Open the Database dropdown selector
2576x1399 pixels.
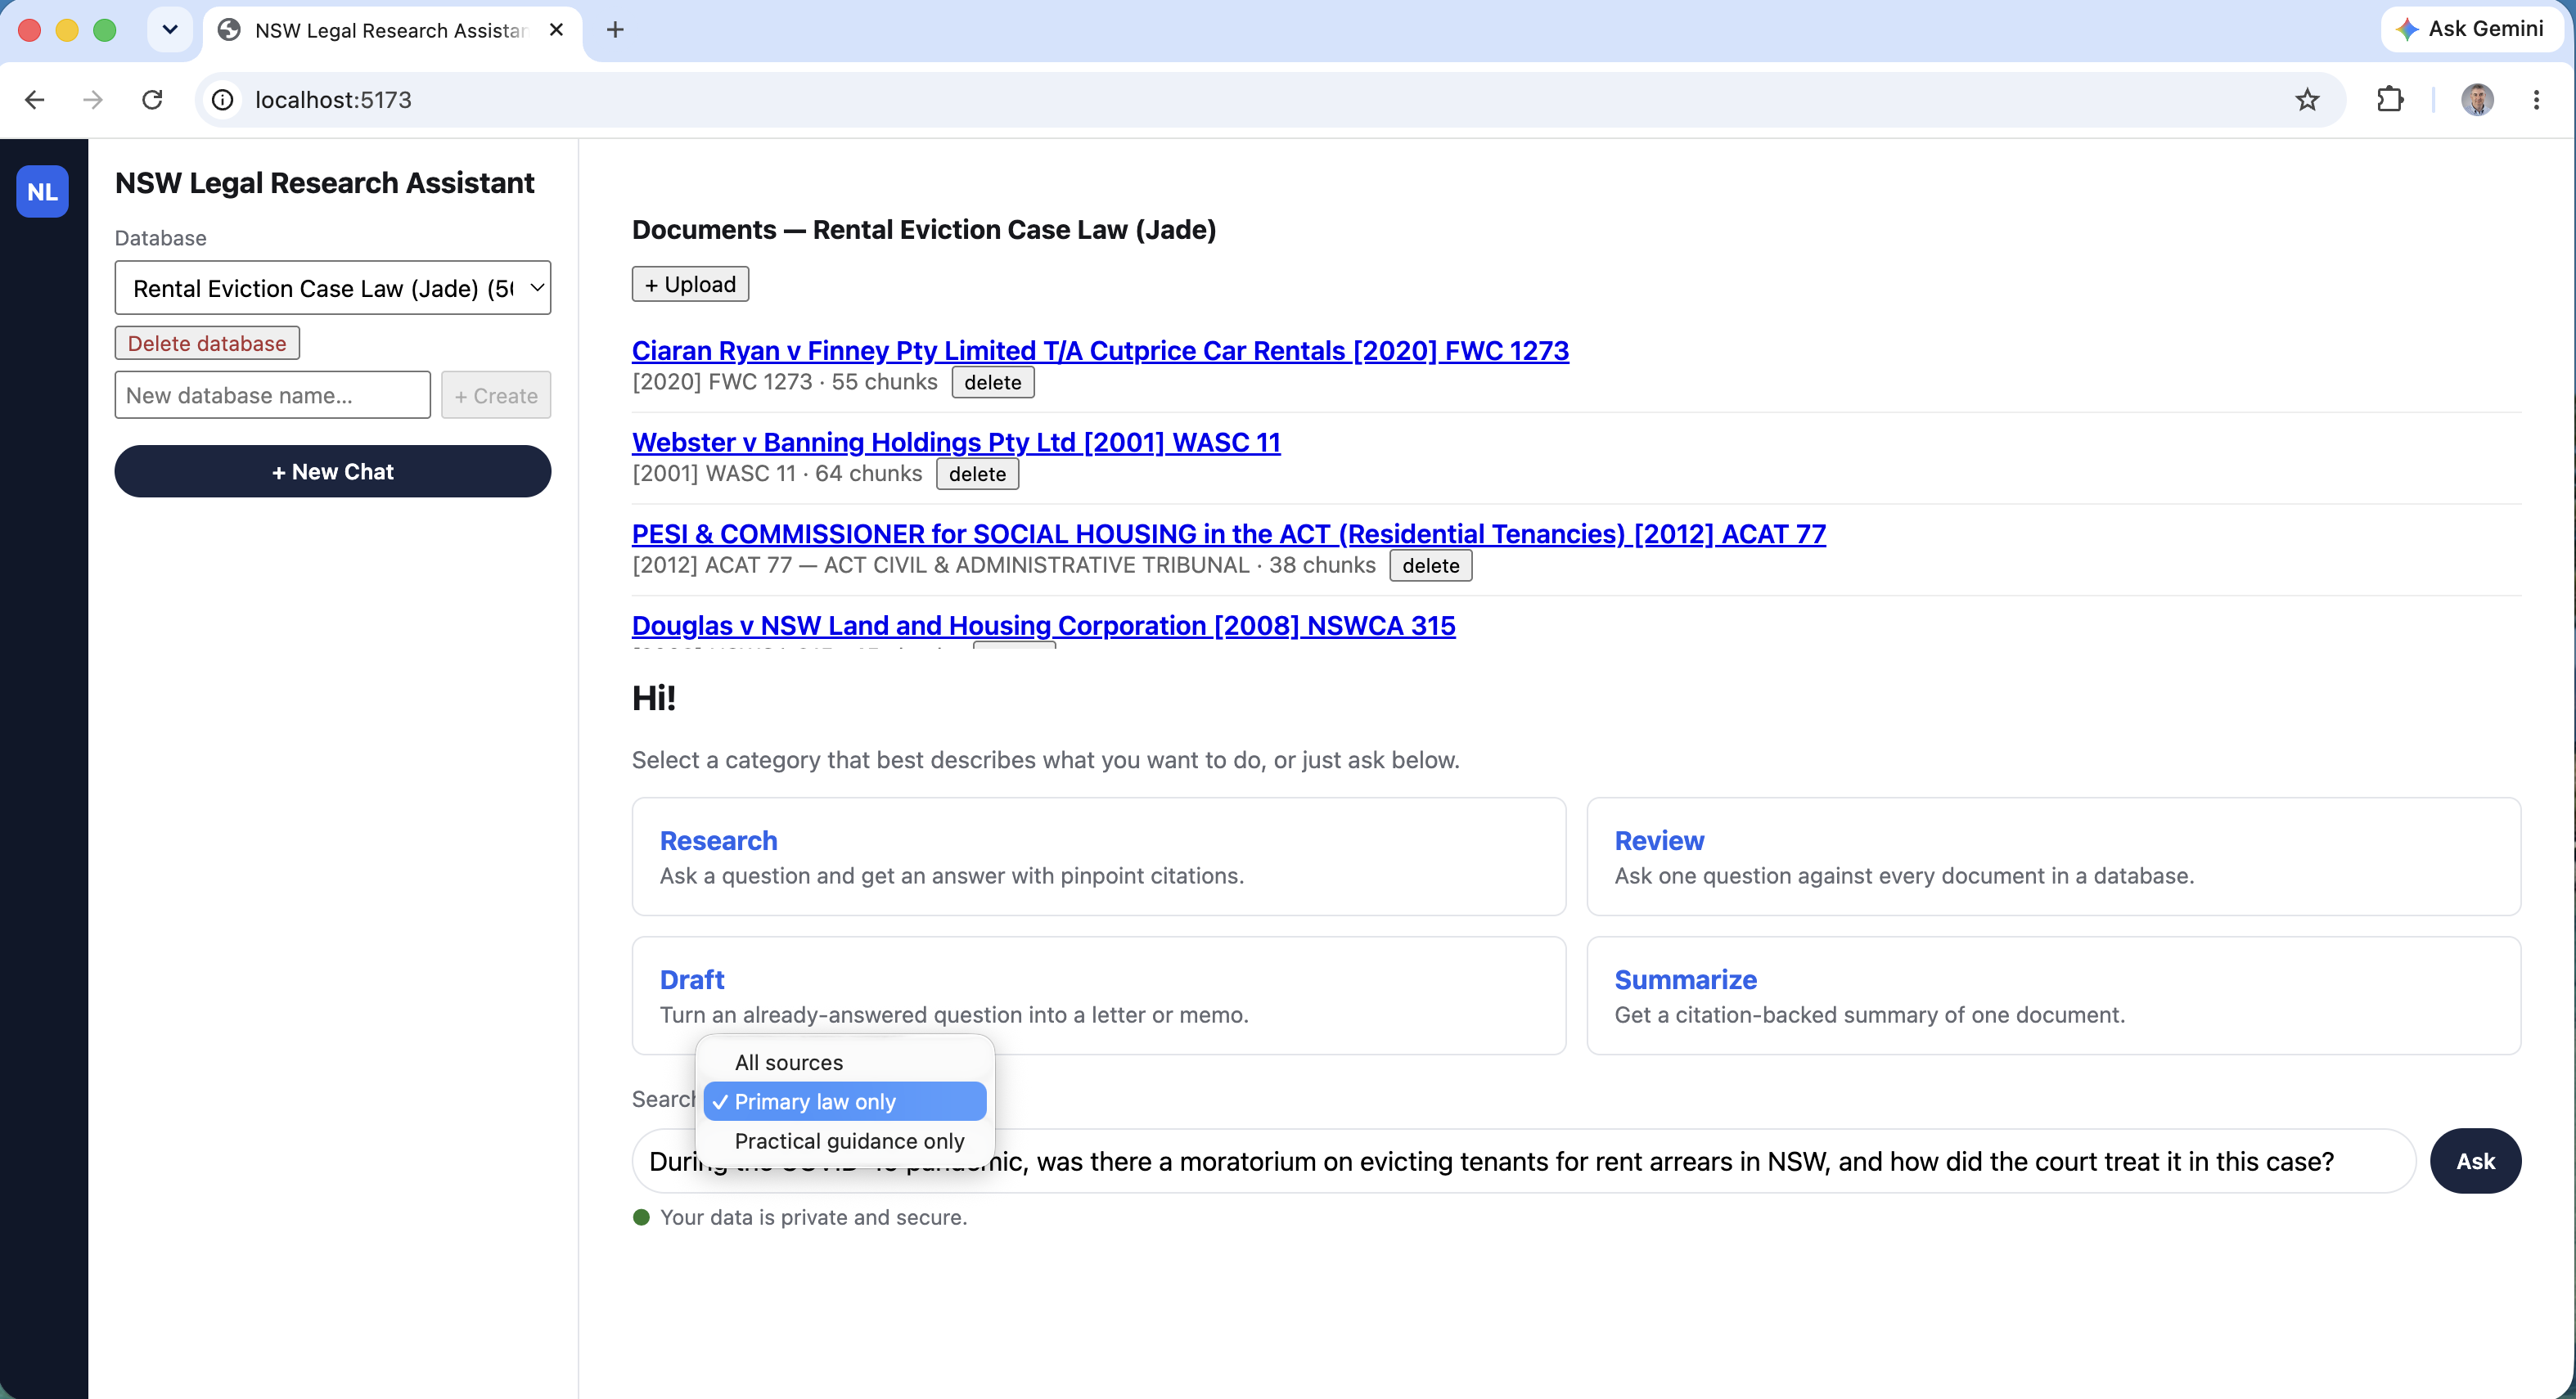333,288
